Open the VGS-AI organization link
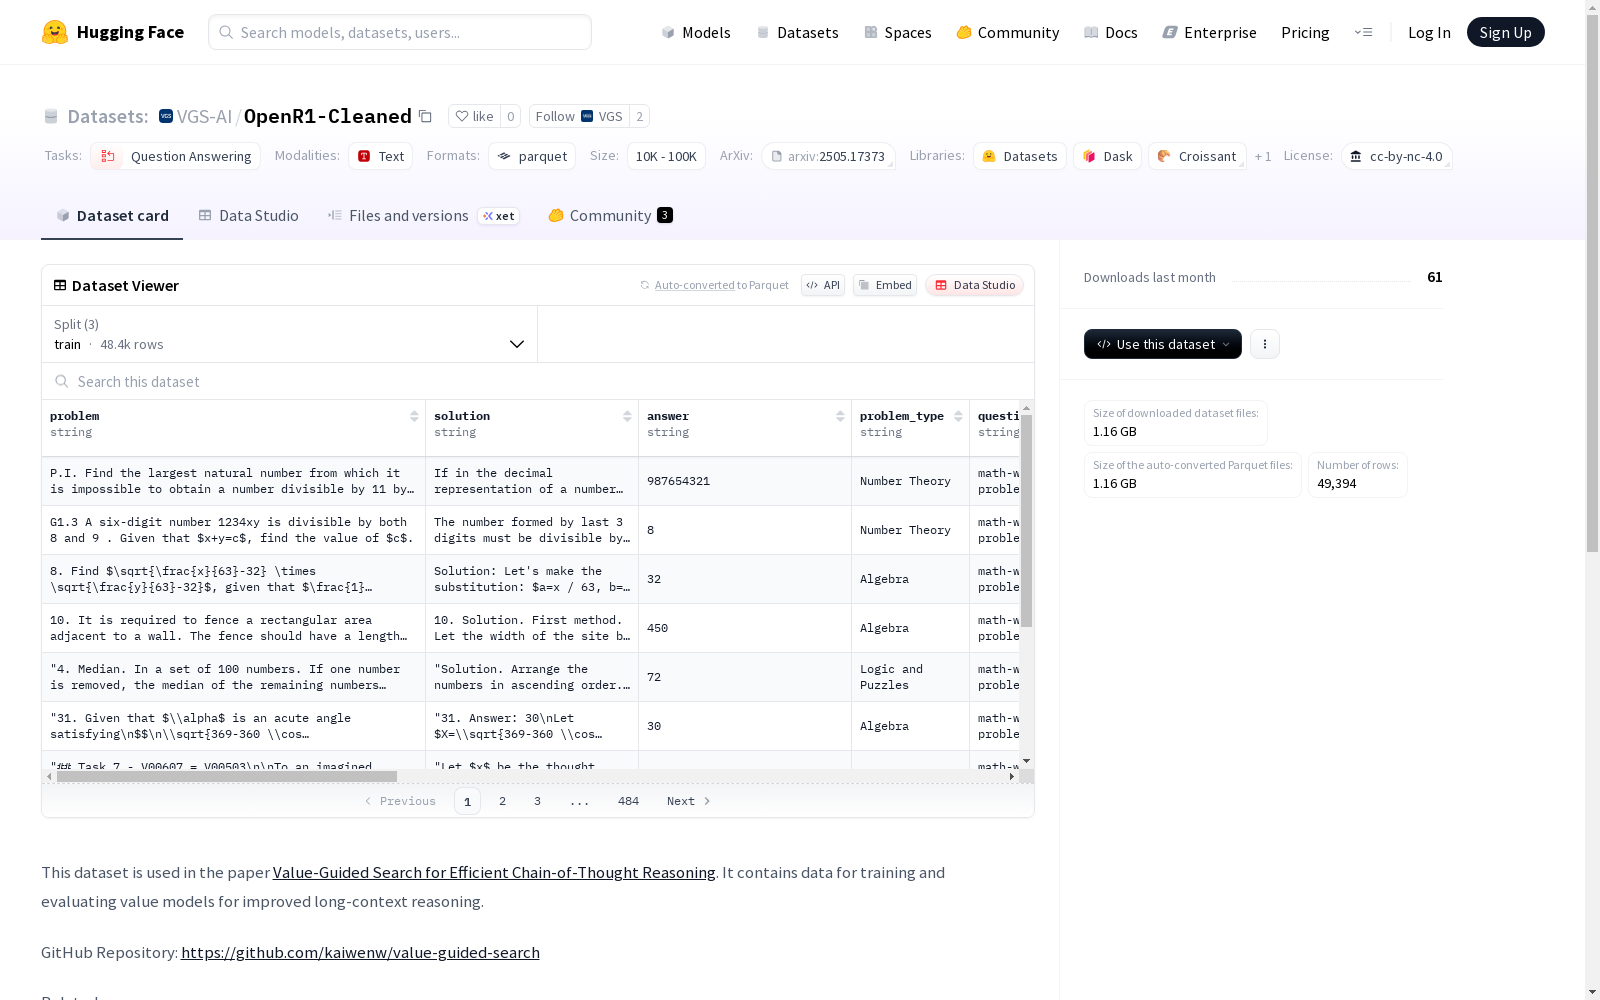This screenshot has height=1000, width=1600. [x=204, y=116]
